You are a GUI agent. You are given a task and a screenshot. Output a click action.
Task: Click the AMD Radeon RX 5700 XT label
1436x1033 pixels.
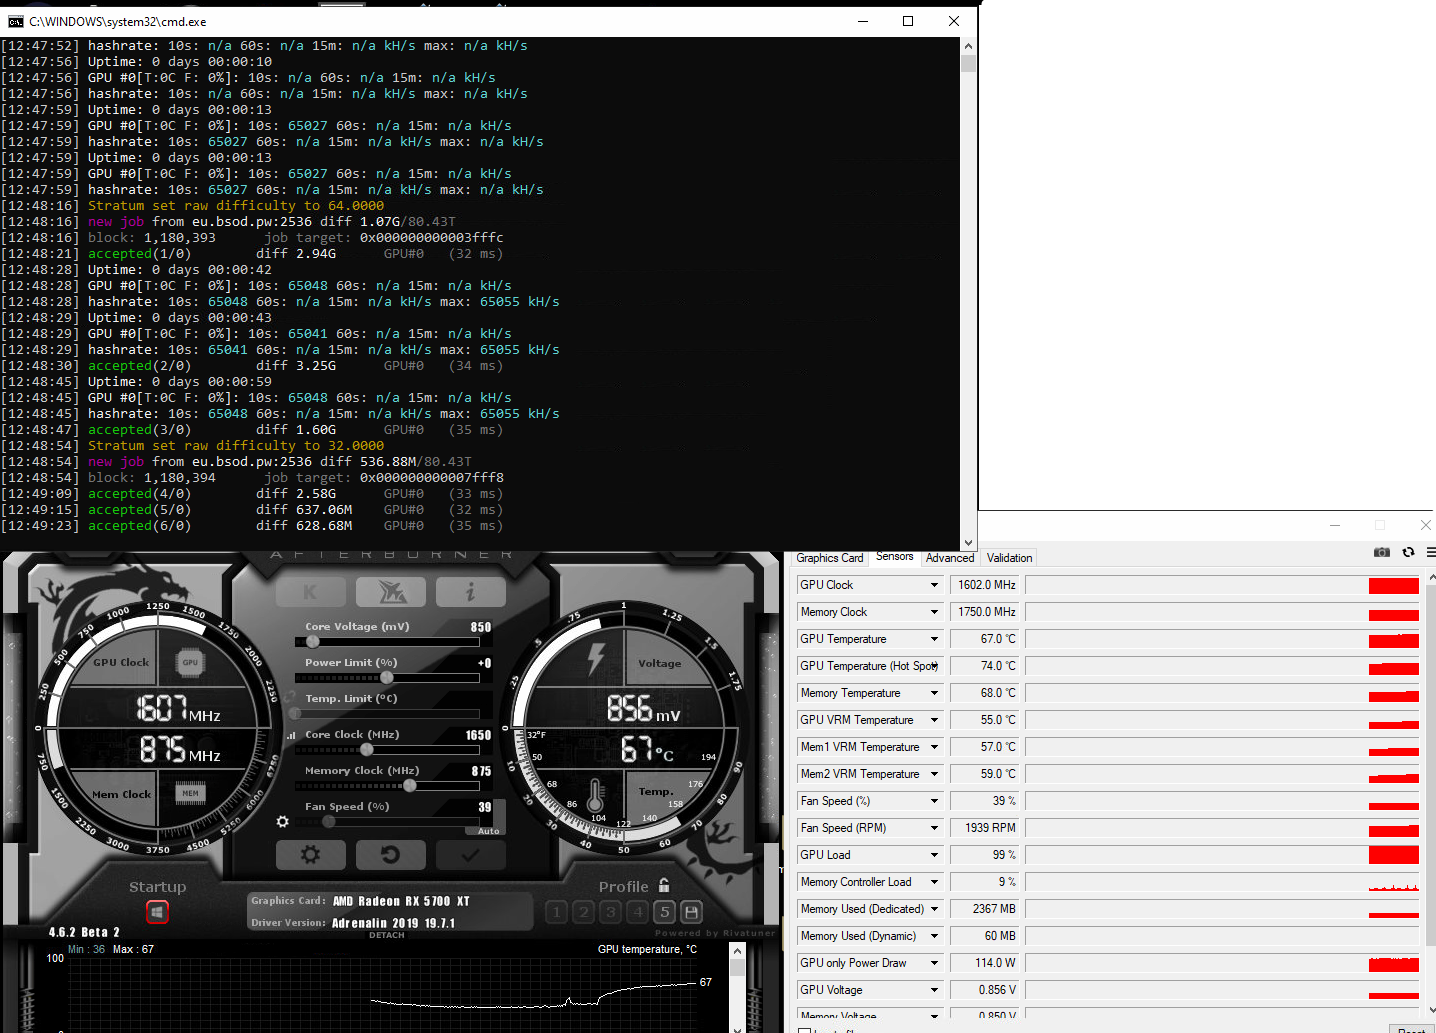(401, 901)
